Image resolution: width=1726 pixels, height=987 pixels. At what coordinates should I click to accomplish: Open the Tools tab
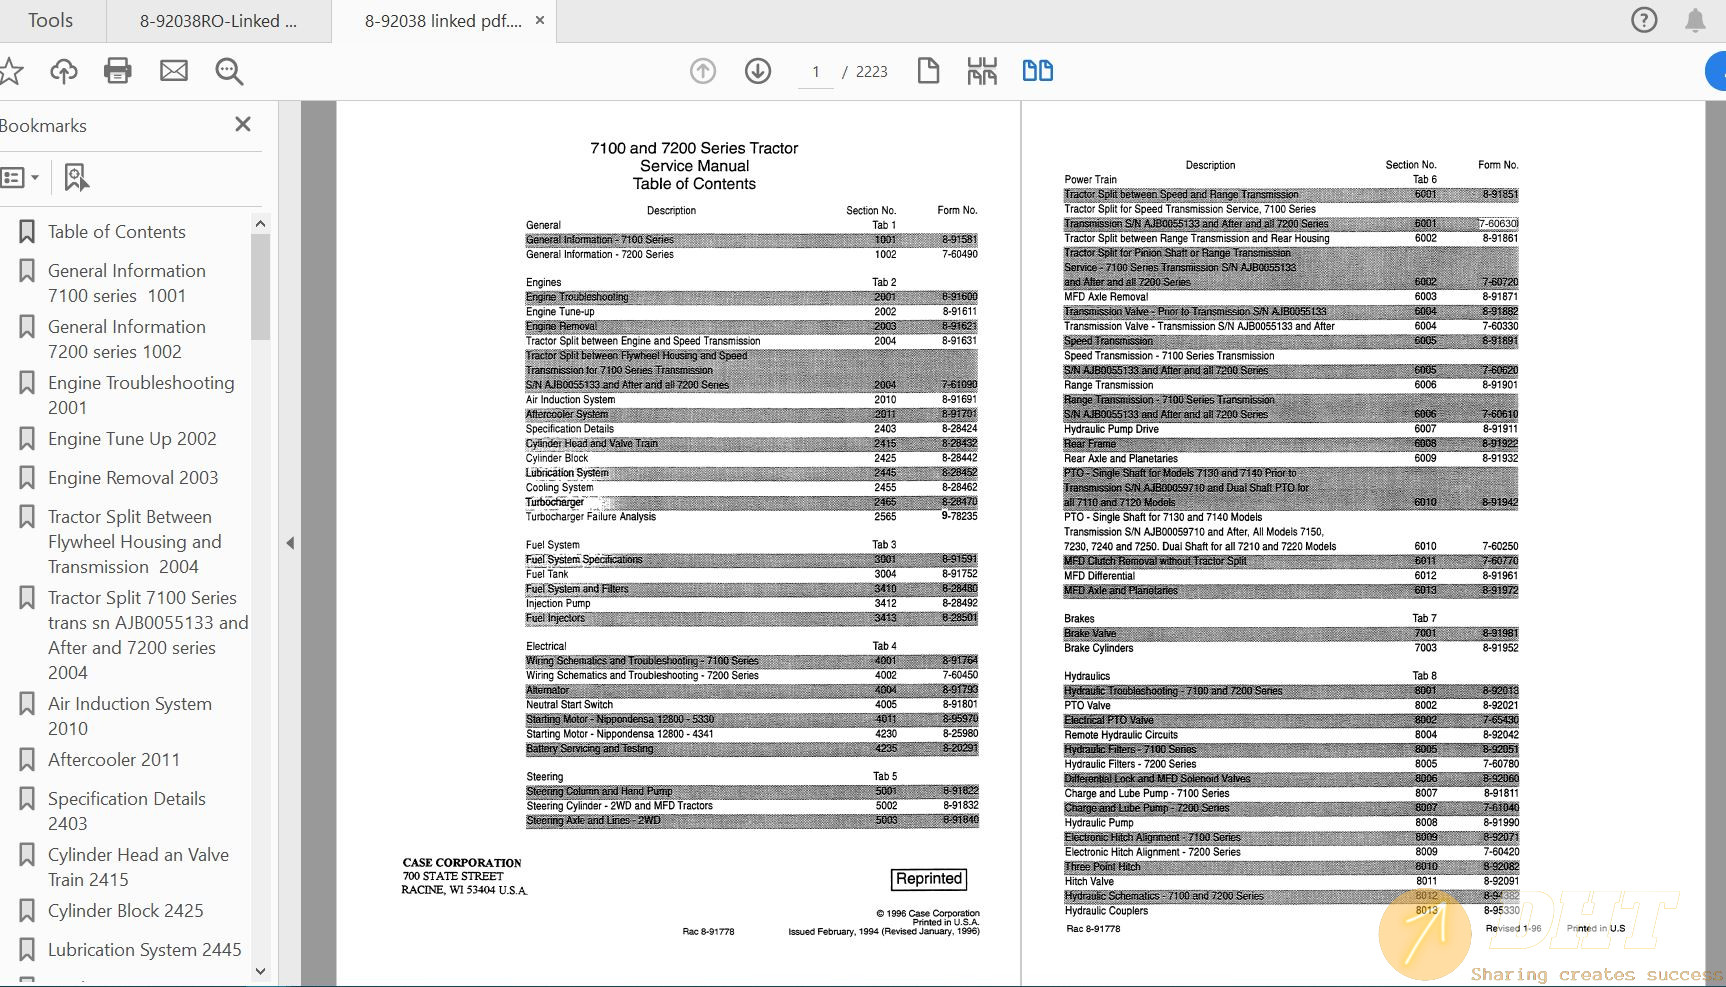click(x=49, y=20)
